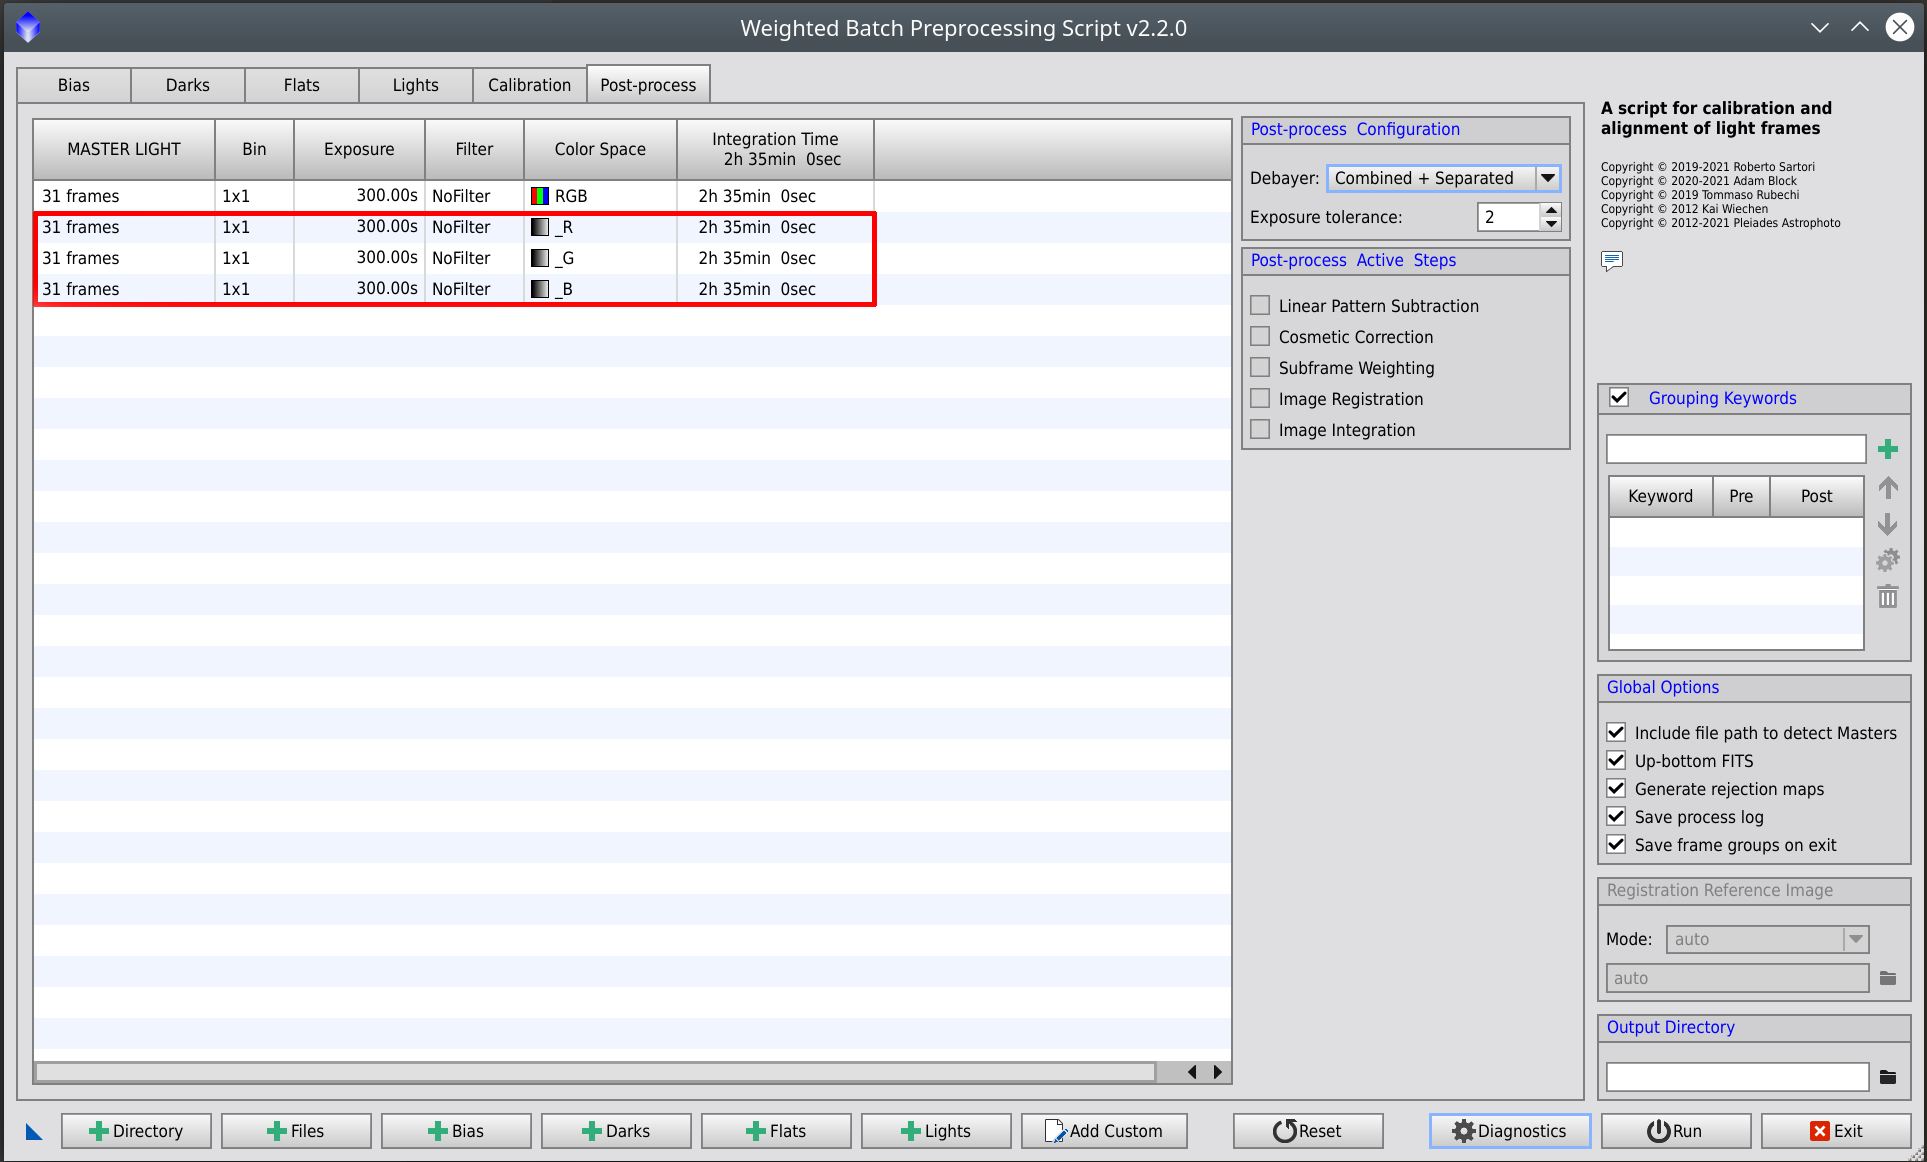This screenshot has width=1927, height=1162.
Task: Add grouping keyword with green plus icon
Action: pos(1888,449)
